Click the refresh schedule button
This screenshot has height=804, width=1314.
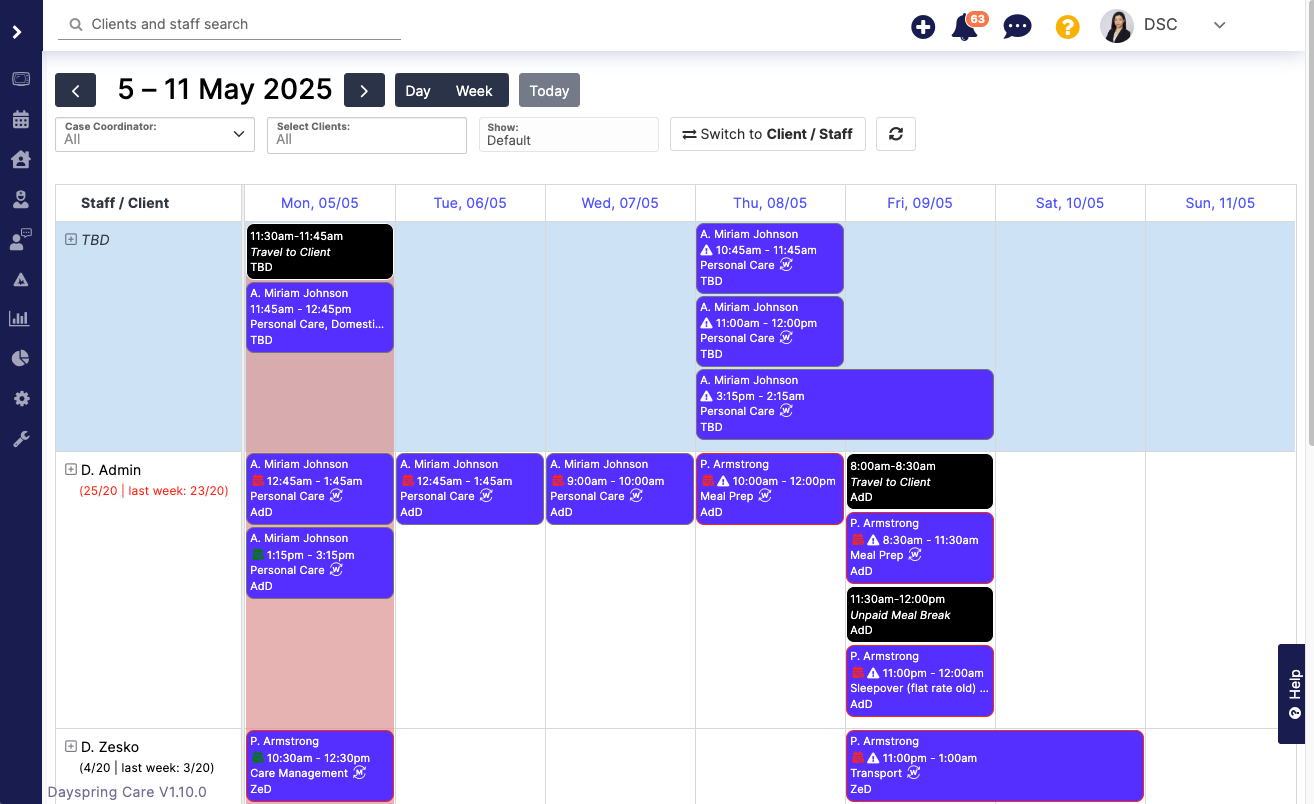896,134
